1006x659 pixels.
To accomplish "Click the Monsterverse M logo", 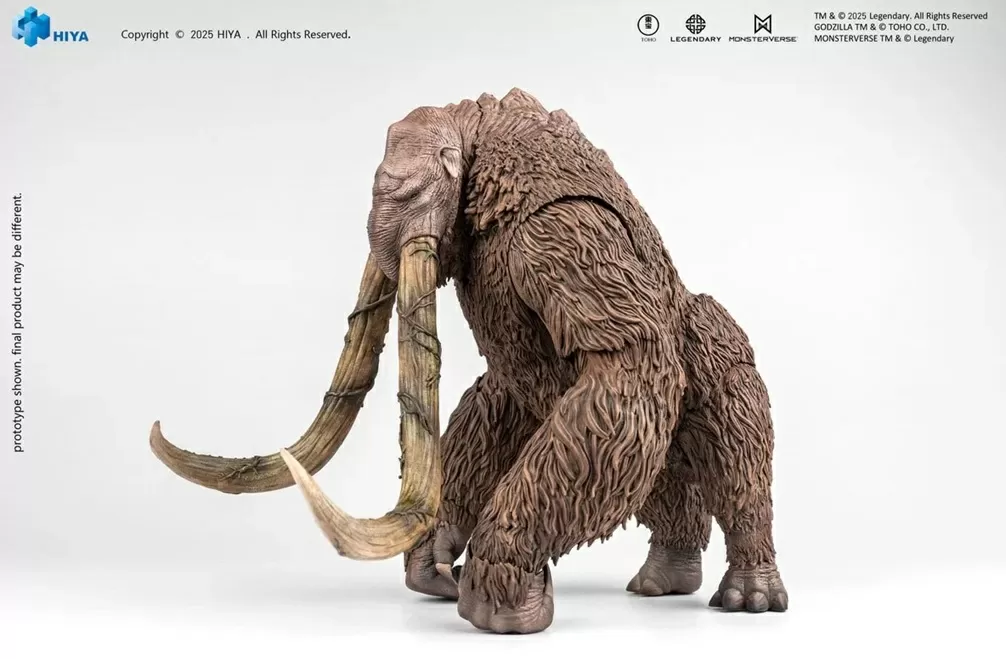I will click(763, 23).
